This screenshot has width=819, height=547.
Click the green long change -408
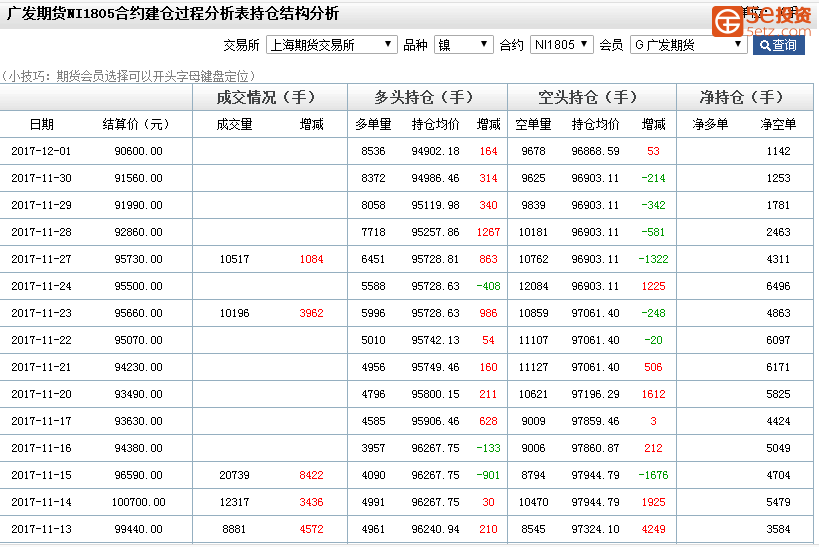(x=488, y=286)
